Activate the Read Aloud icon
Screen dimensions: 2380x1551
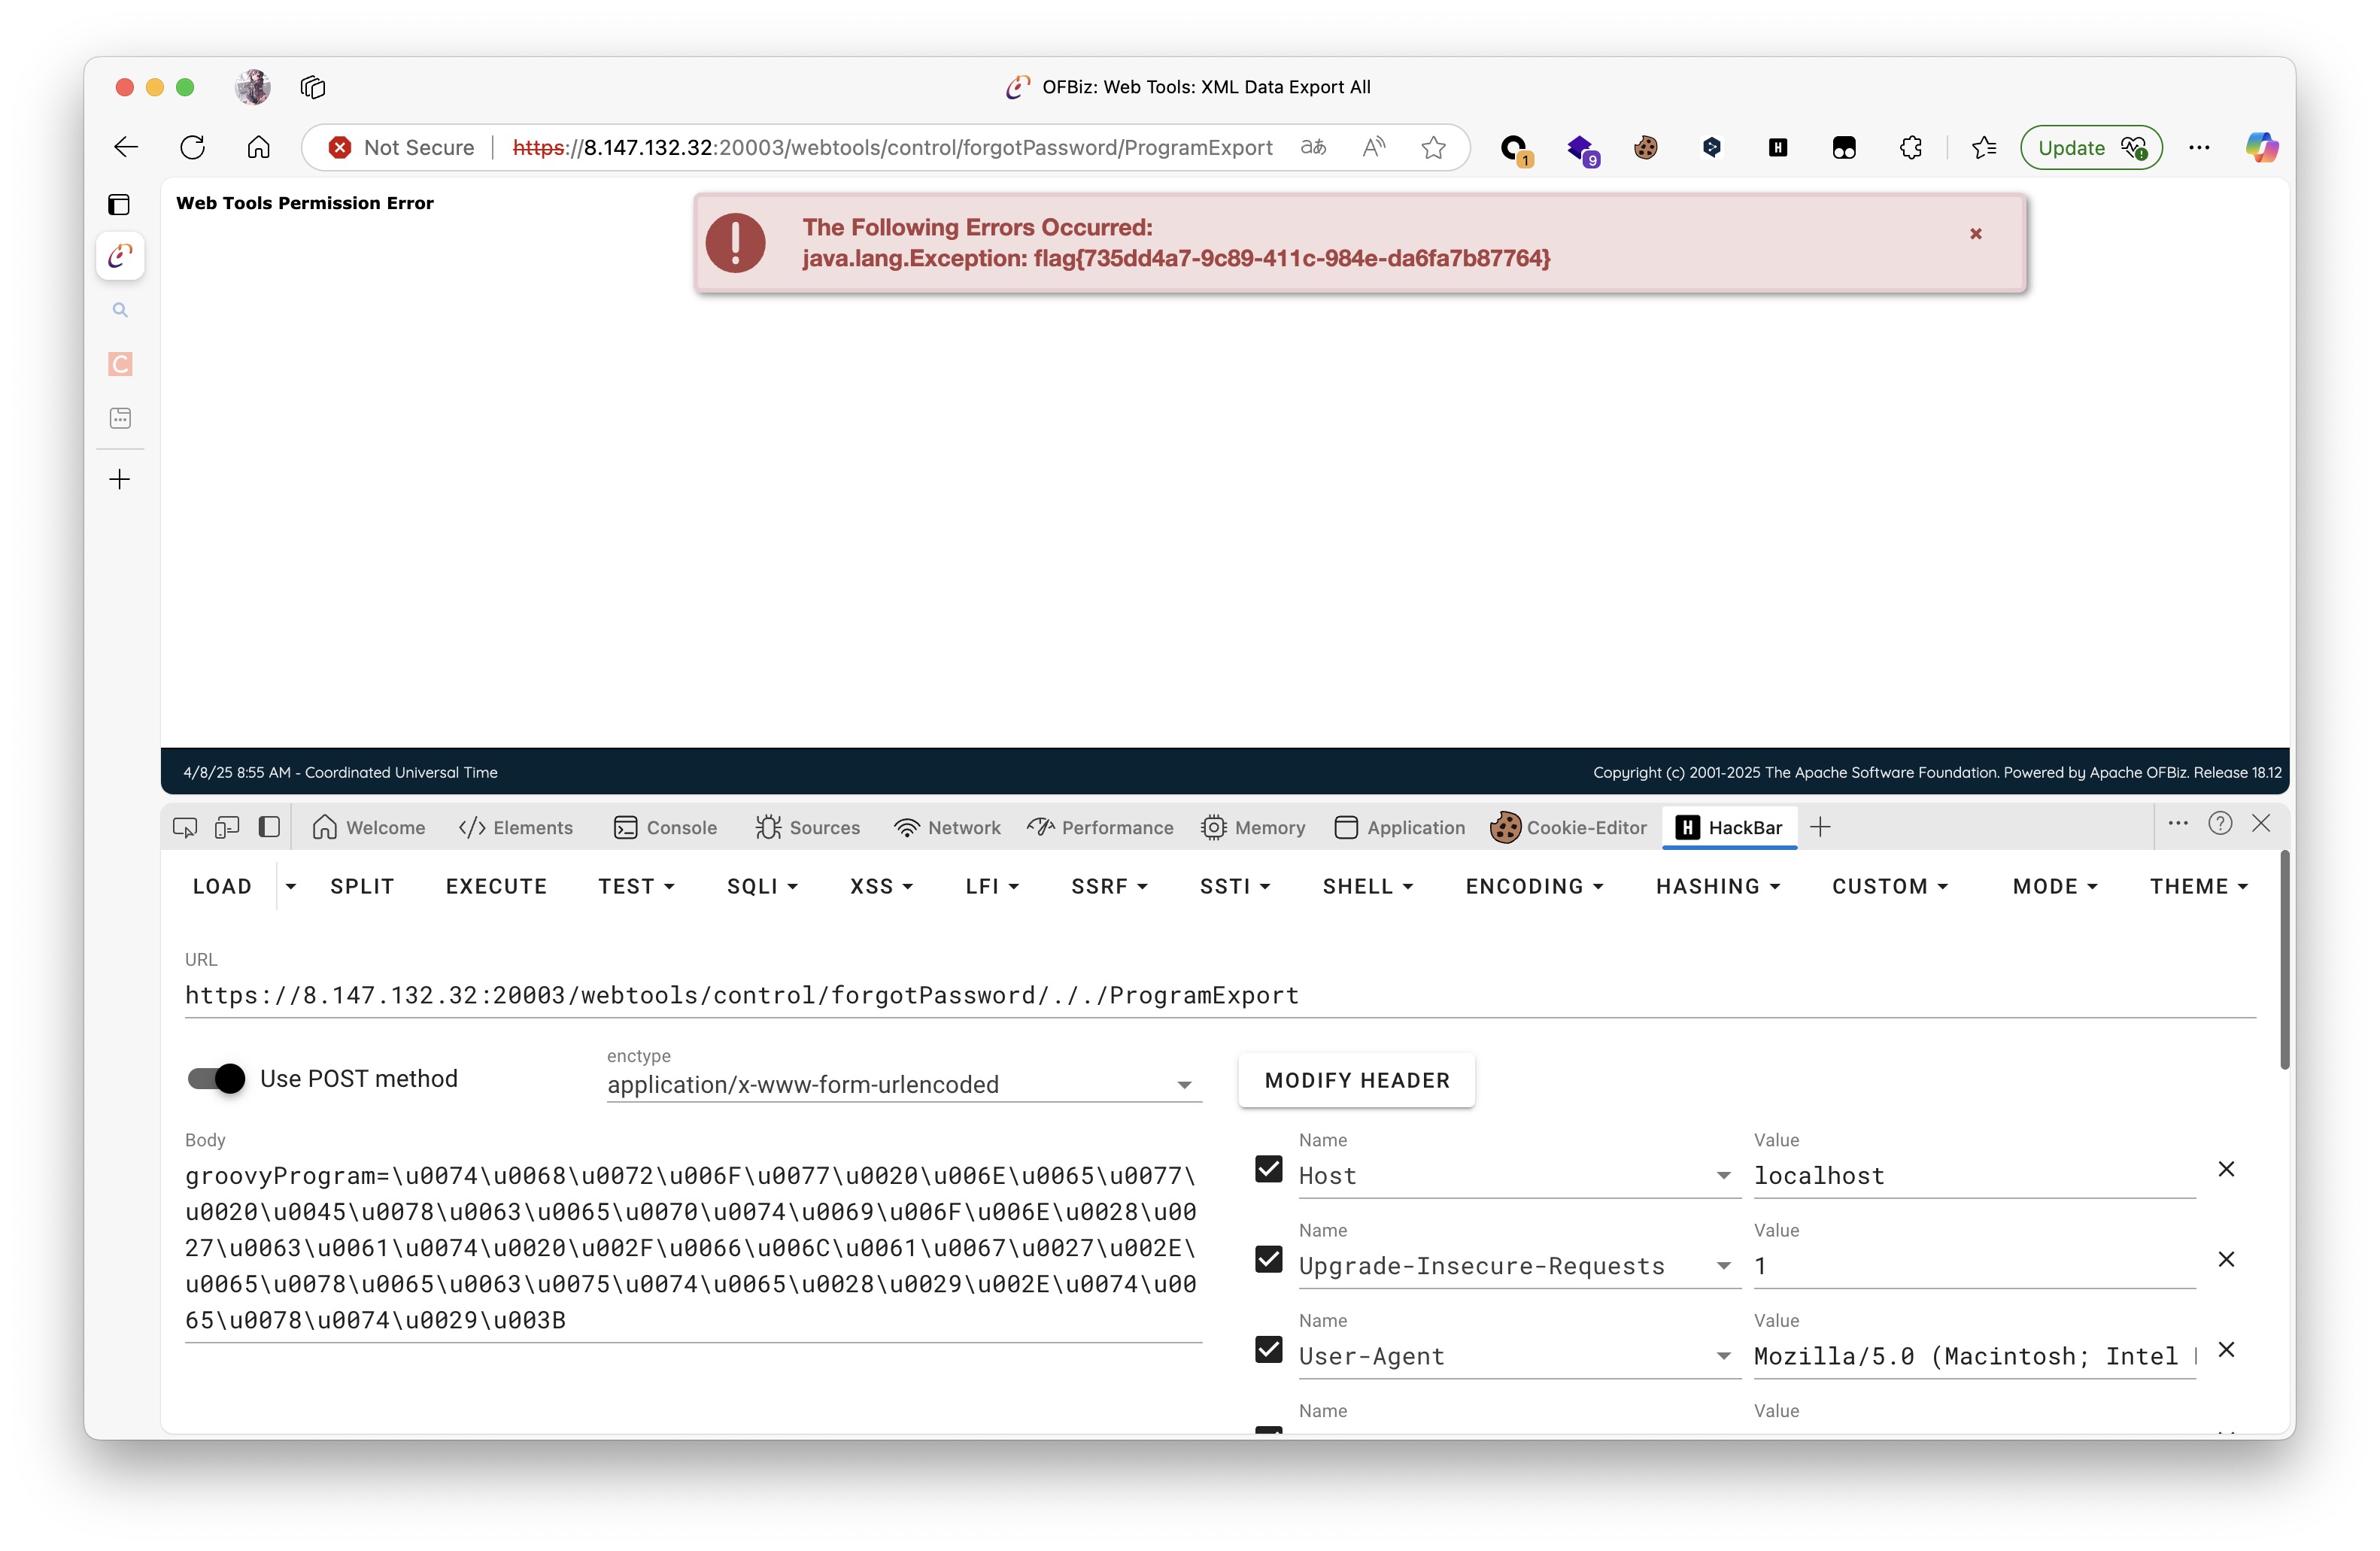1374,147
